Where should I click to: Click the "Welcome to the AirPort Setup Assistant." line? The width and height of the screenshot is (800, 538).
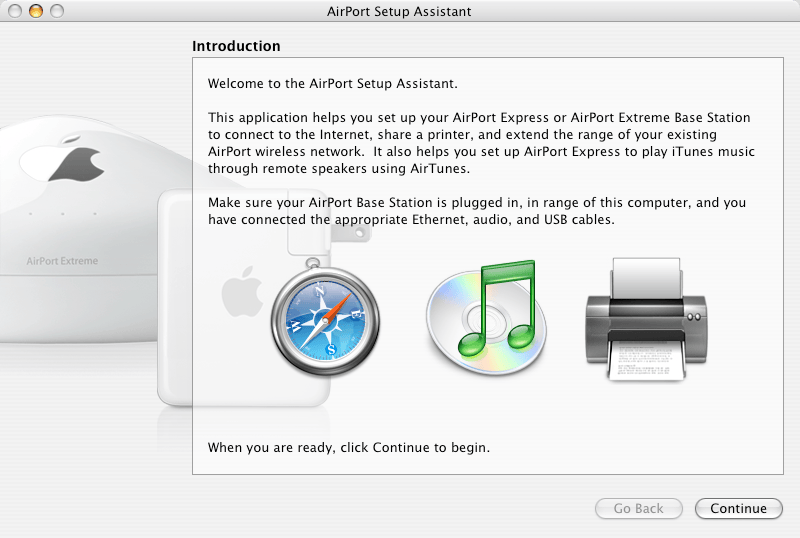[x=333, y=83]
